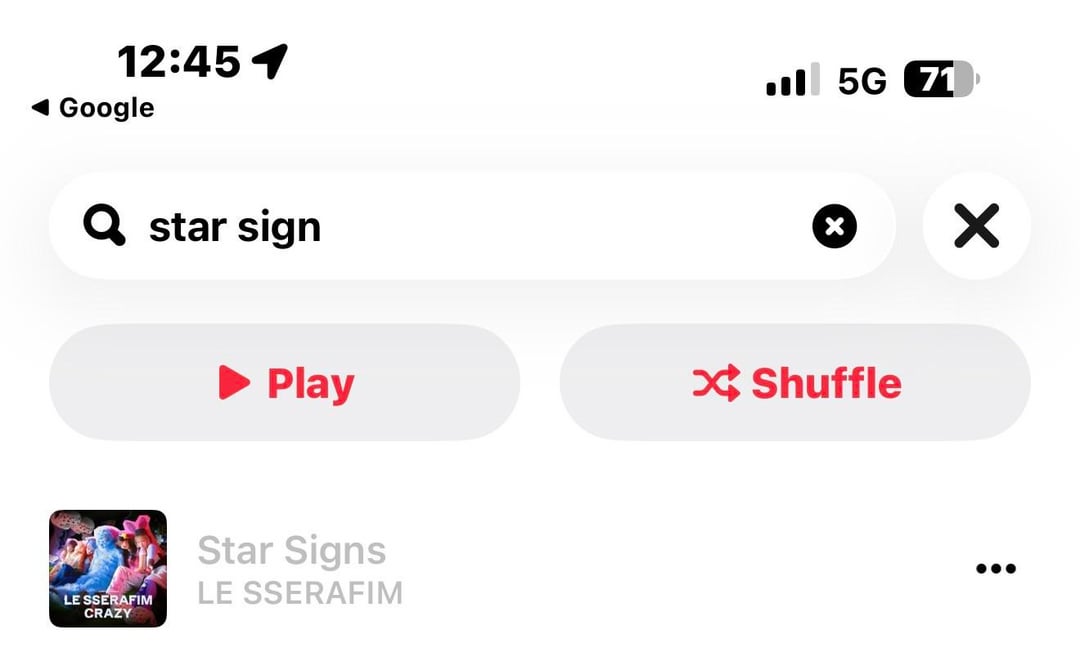Close the search with the X button
This screenshot has width=1080, height=661.
coord(976,227)
